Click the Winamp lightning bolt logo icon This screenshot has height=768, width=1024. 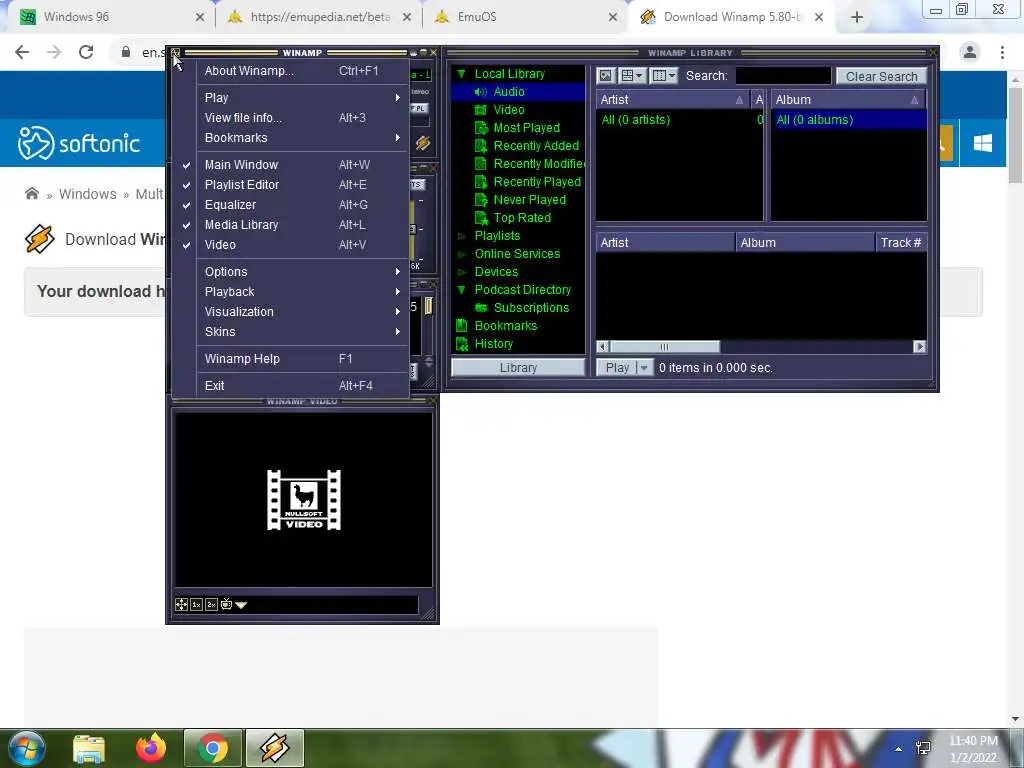[423, 143]
